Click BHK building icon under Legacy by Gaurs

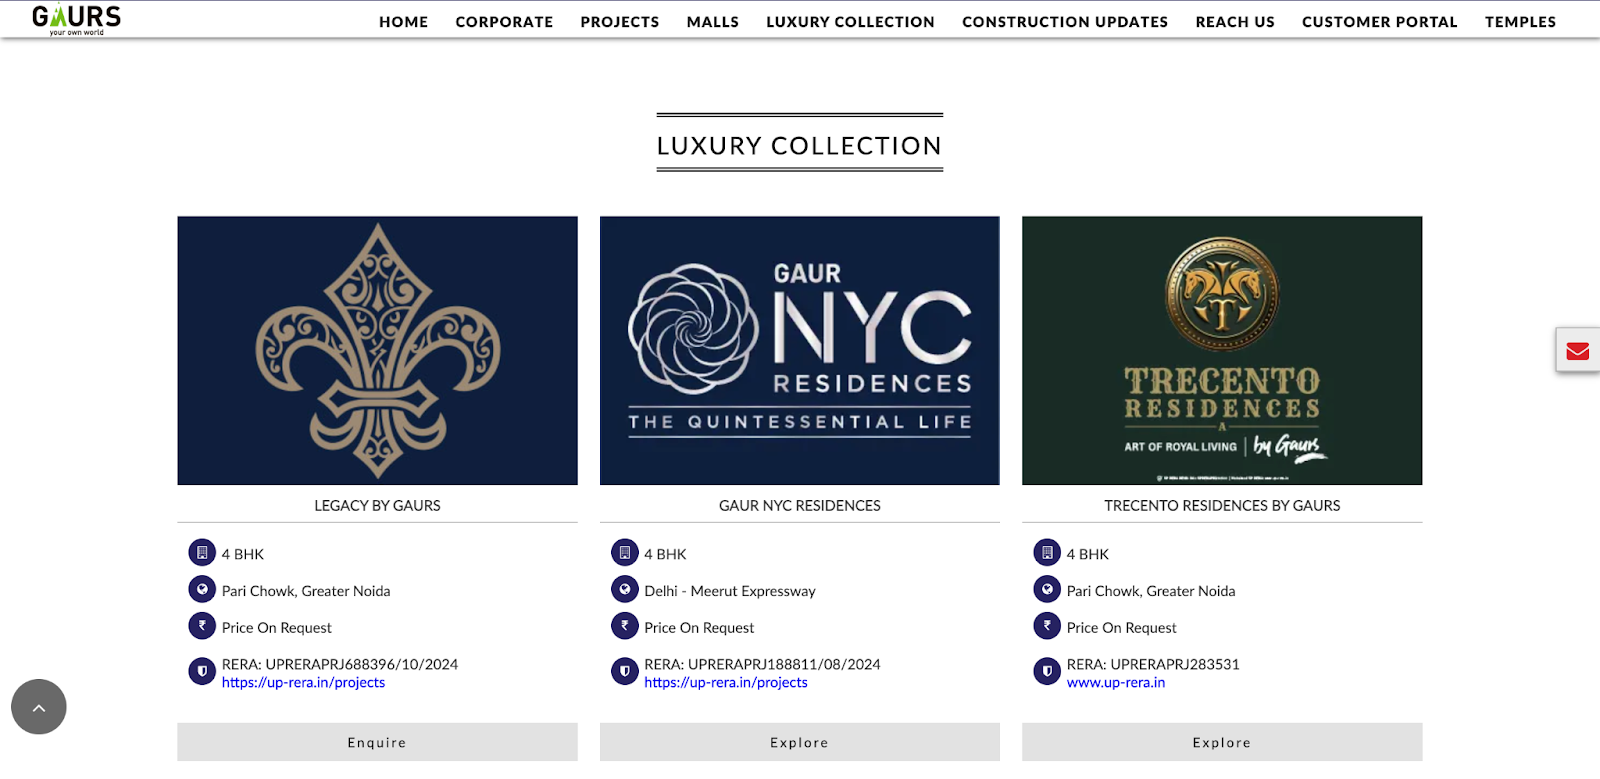[x=202, y=553]
